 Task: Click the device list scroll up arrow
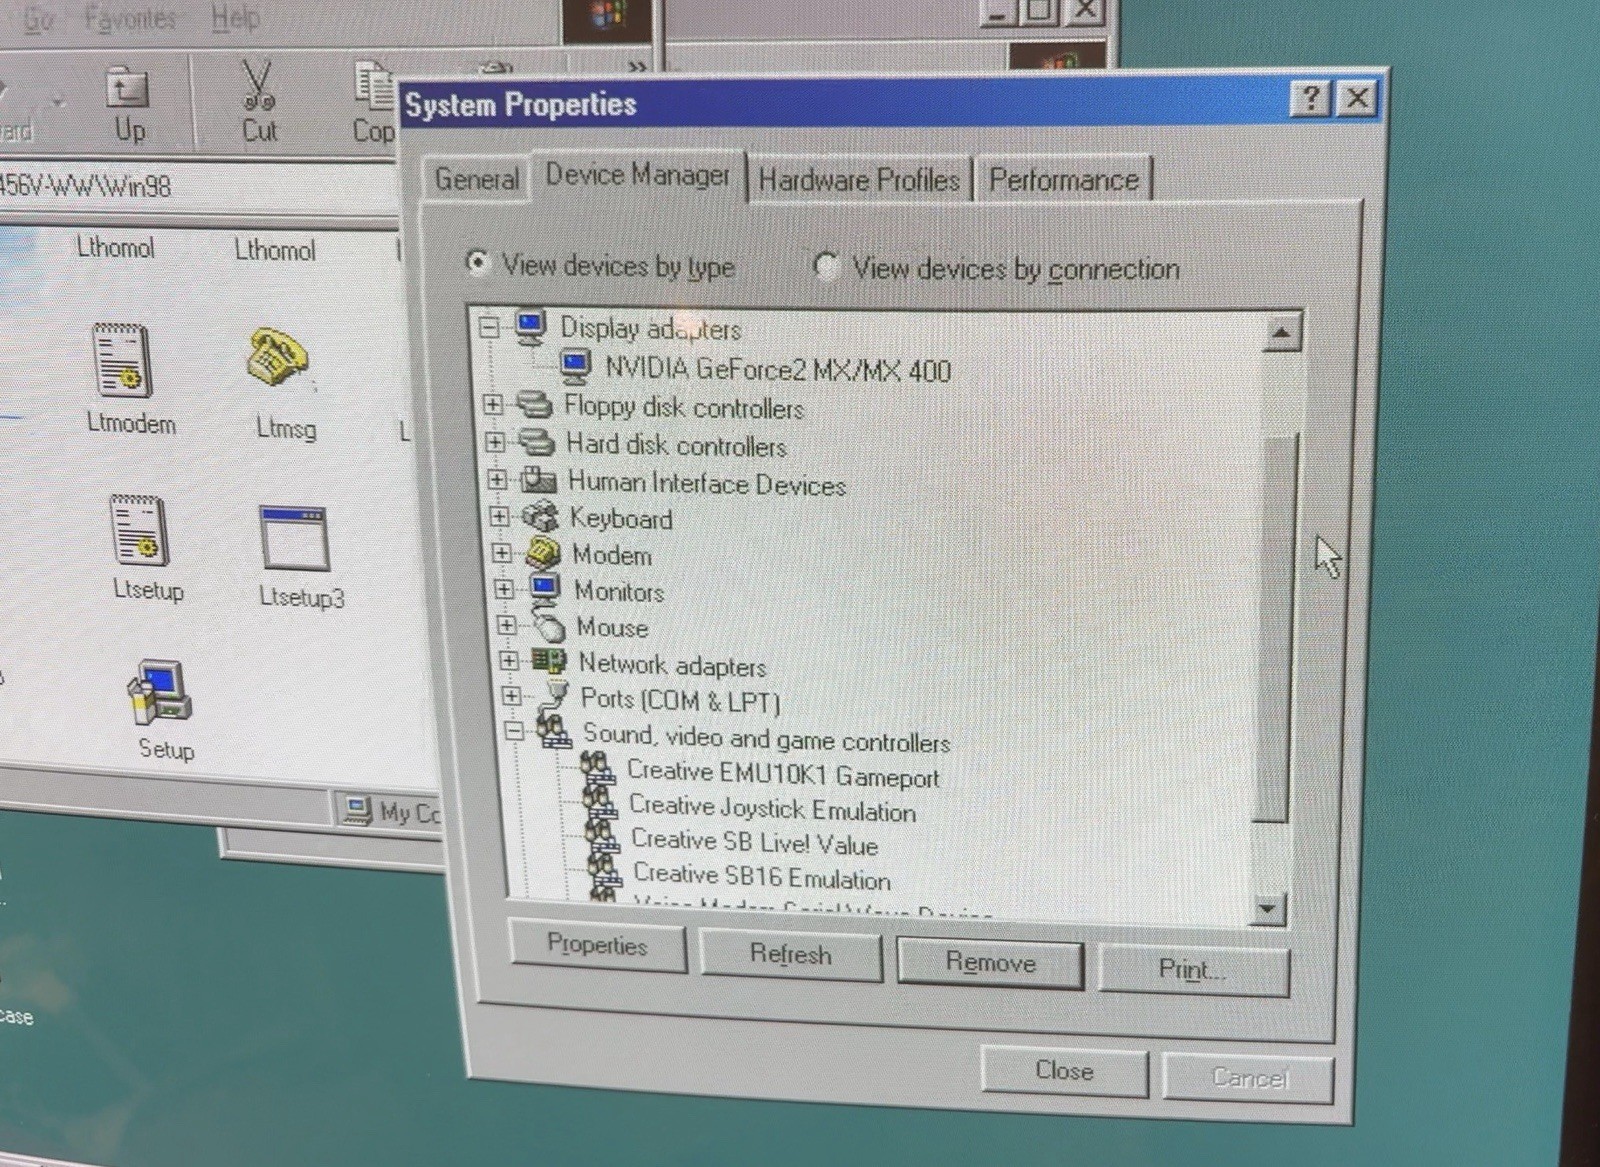(x=1281, y=332)
